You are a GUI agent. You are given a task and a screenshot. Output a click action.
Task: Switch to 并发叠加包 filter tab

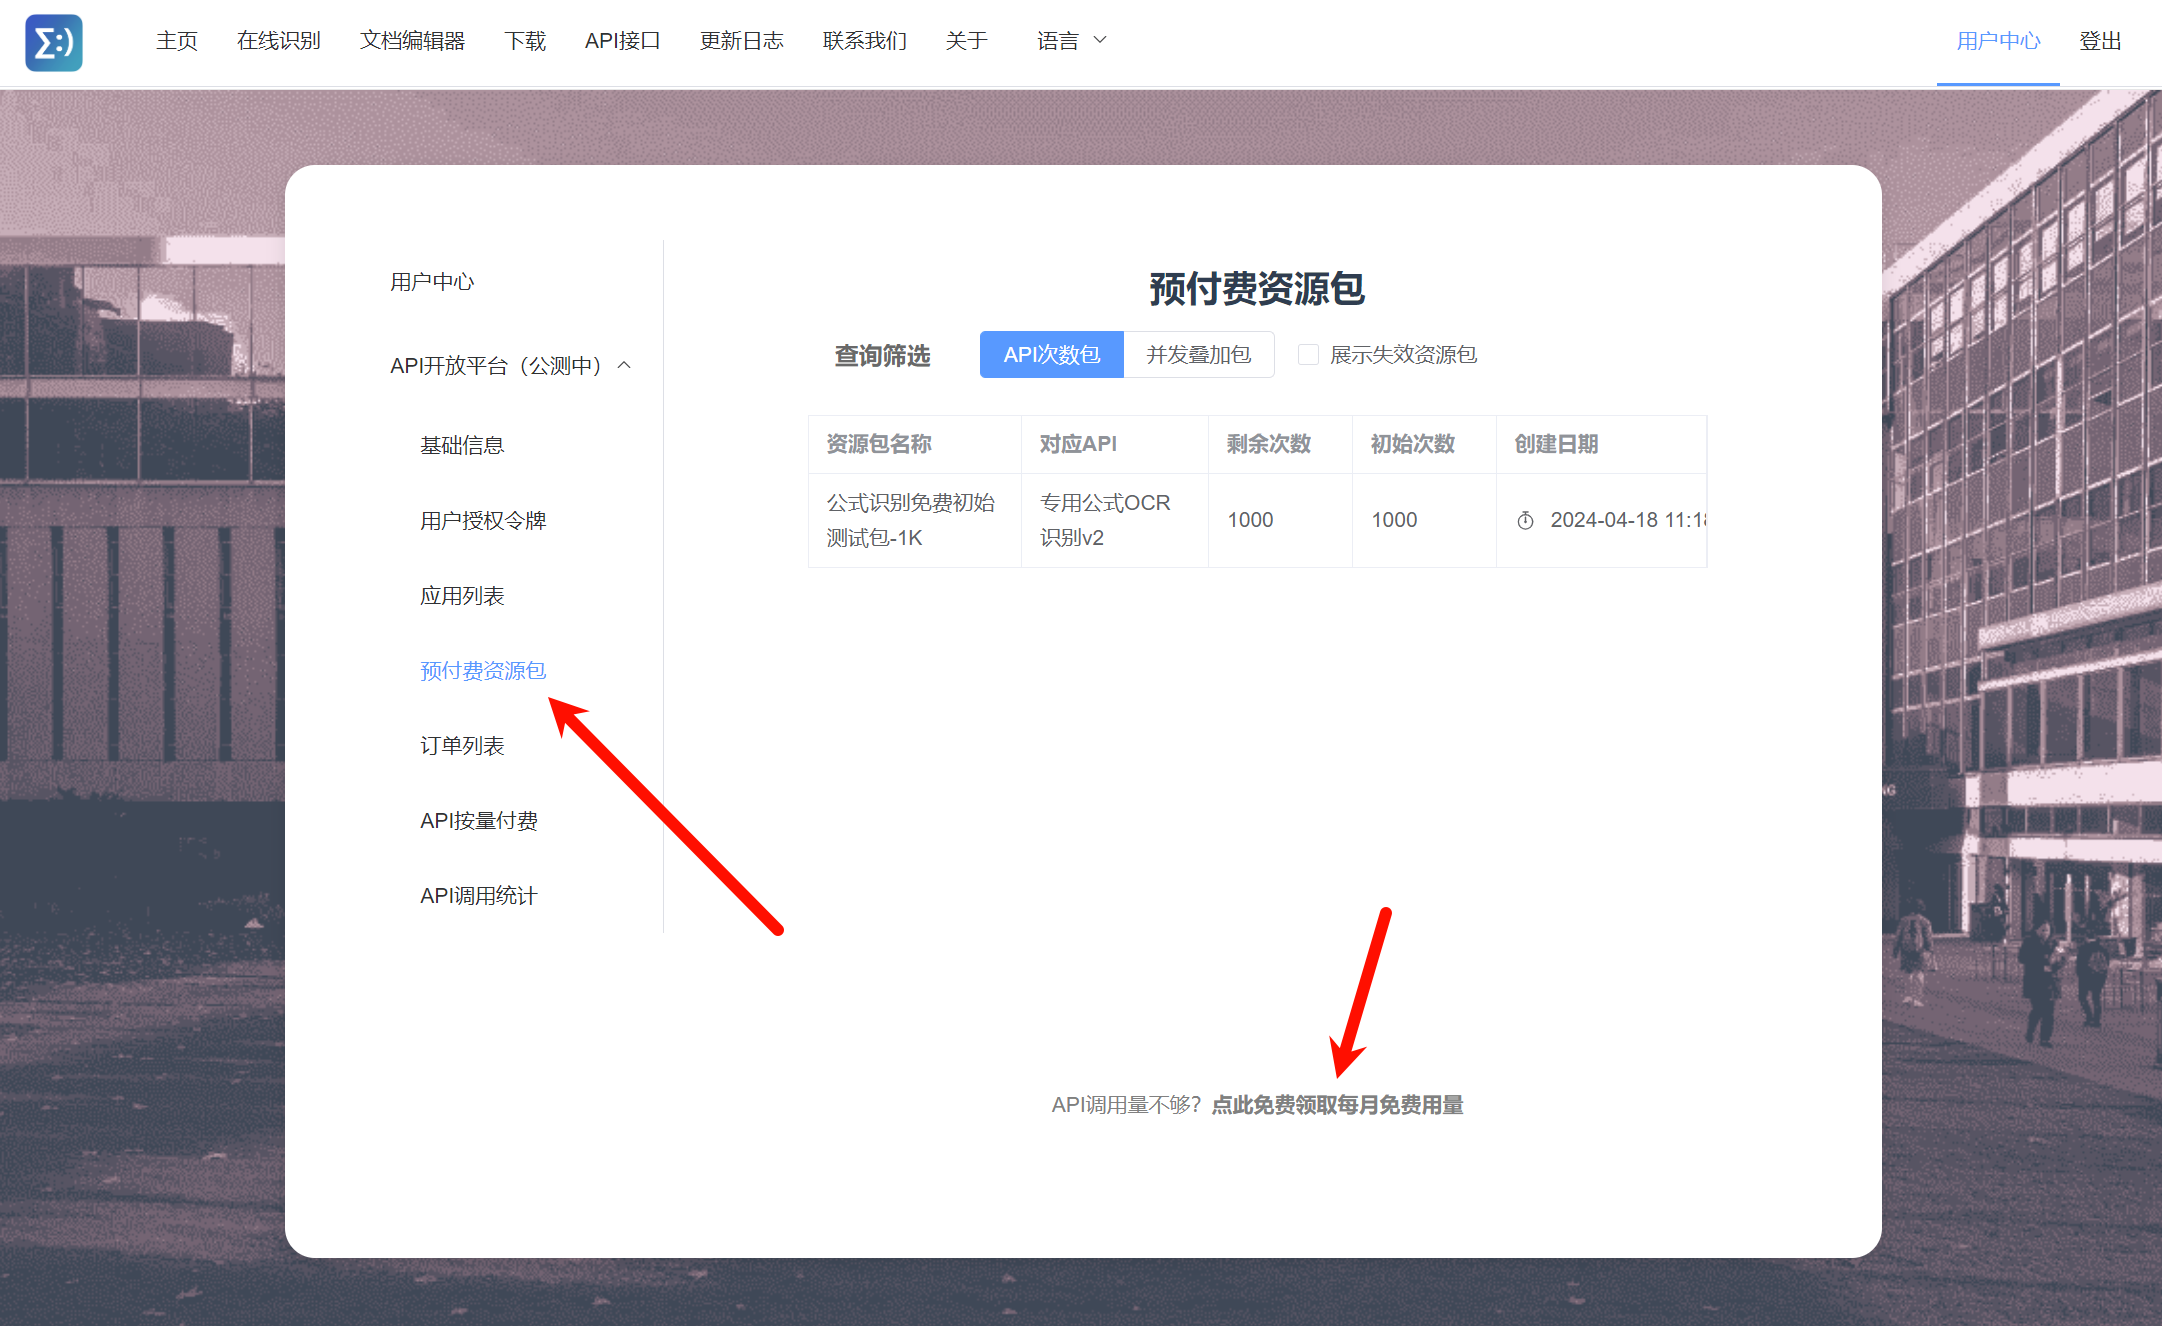tap(1198, 355)
